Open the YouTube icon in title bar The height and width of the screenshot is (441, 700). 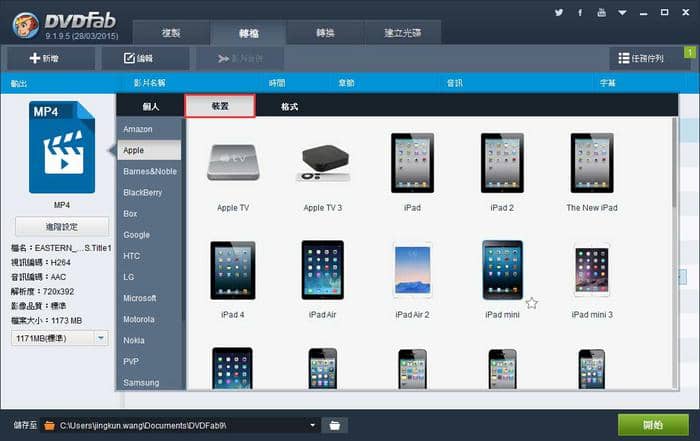pos(601,12)
